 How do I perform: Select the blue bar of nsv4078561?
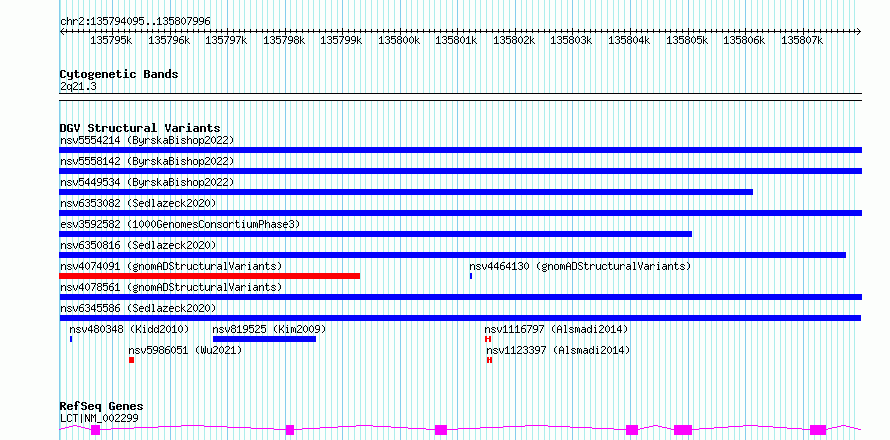point(460,297)
